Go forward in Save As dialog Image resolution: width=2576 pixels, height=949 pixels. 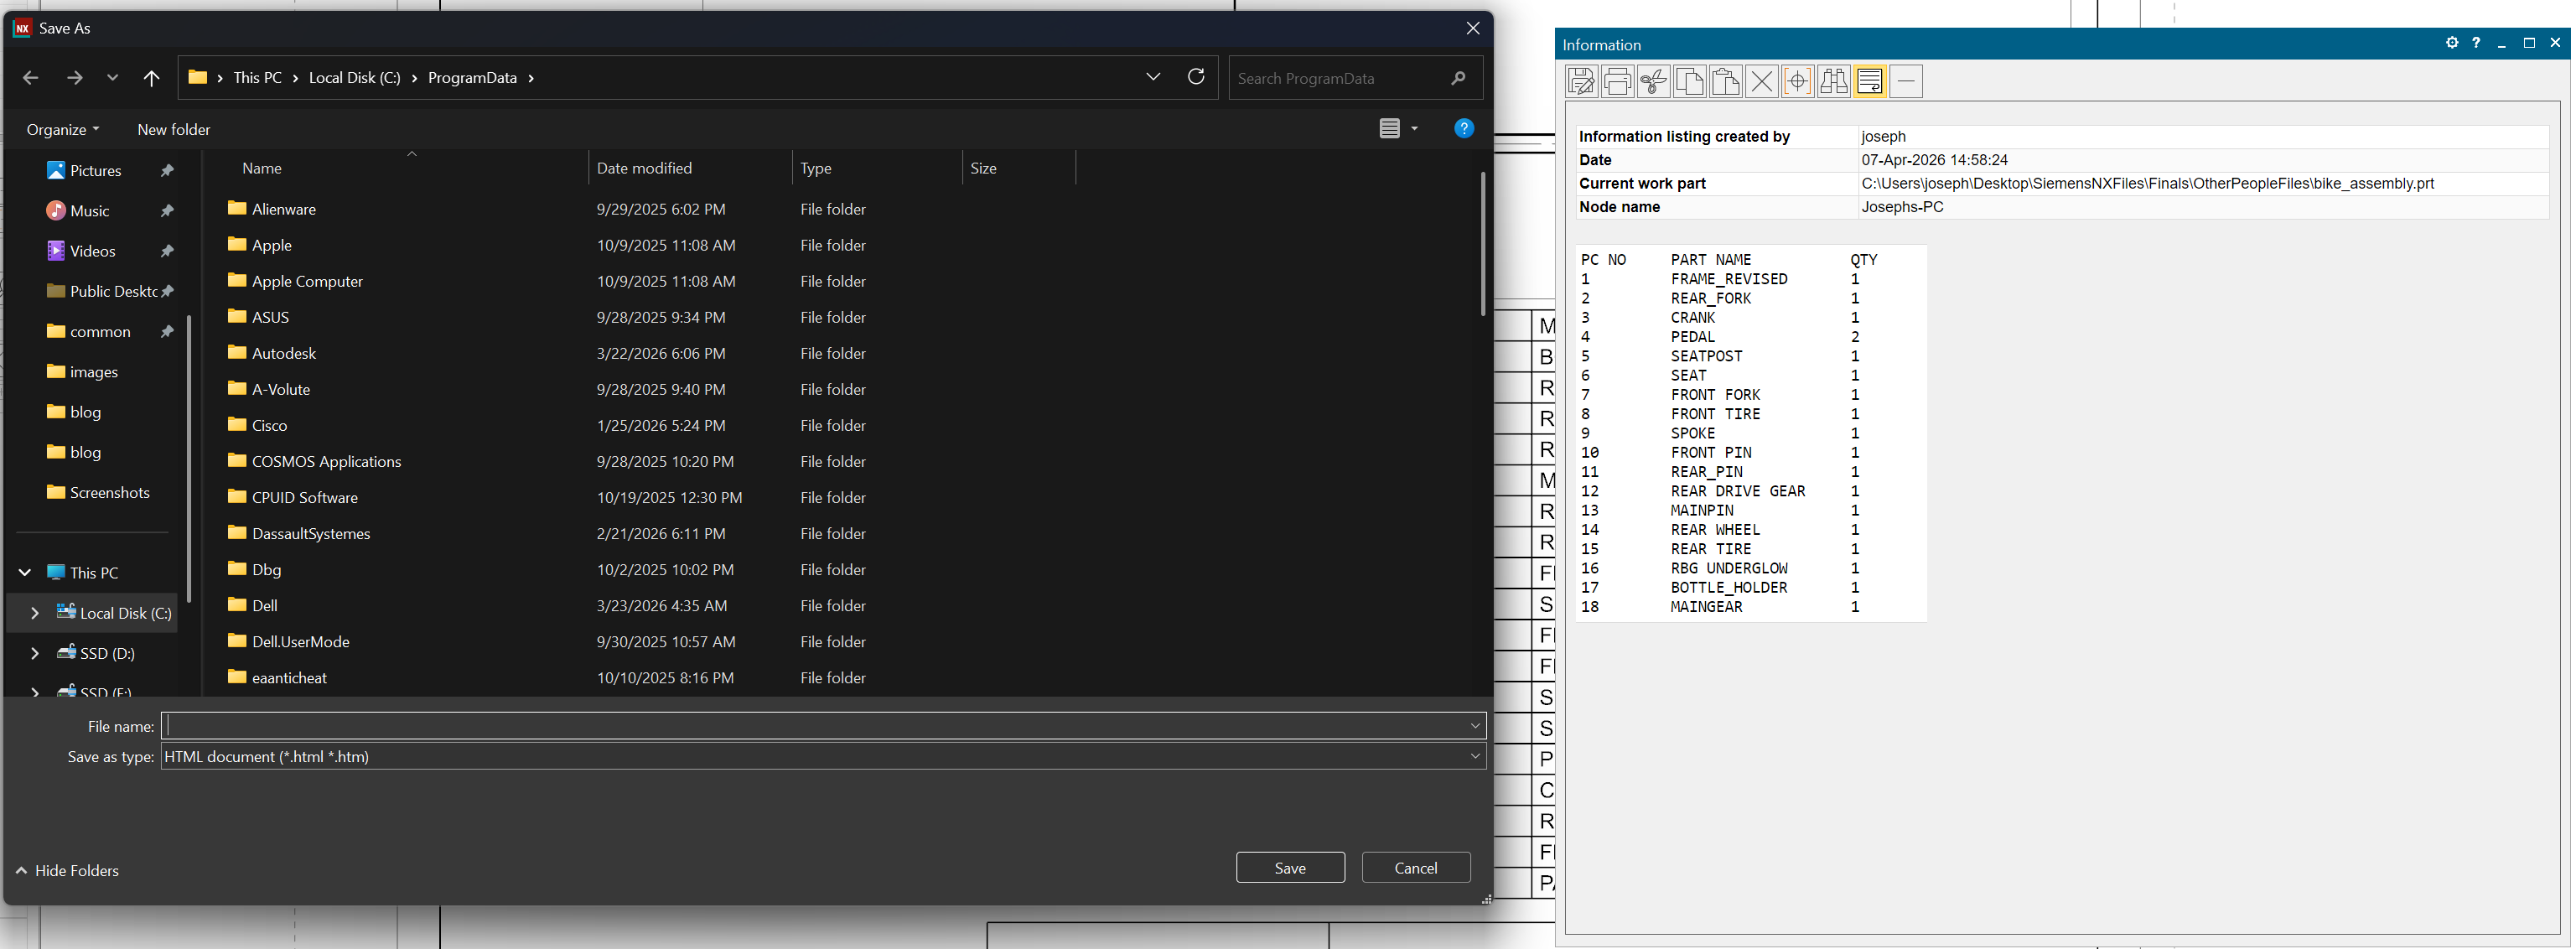74,78
